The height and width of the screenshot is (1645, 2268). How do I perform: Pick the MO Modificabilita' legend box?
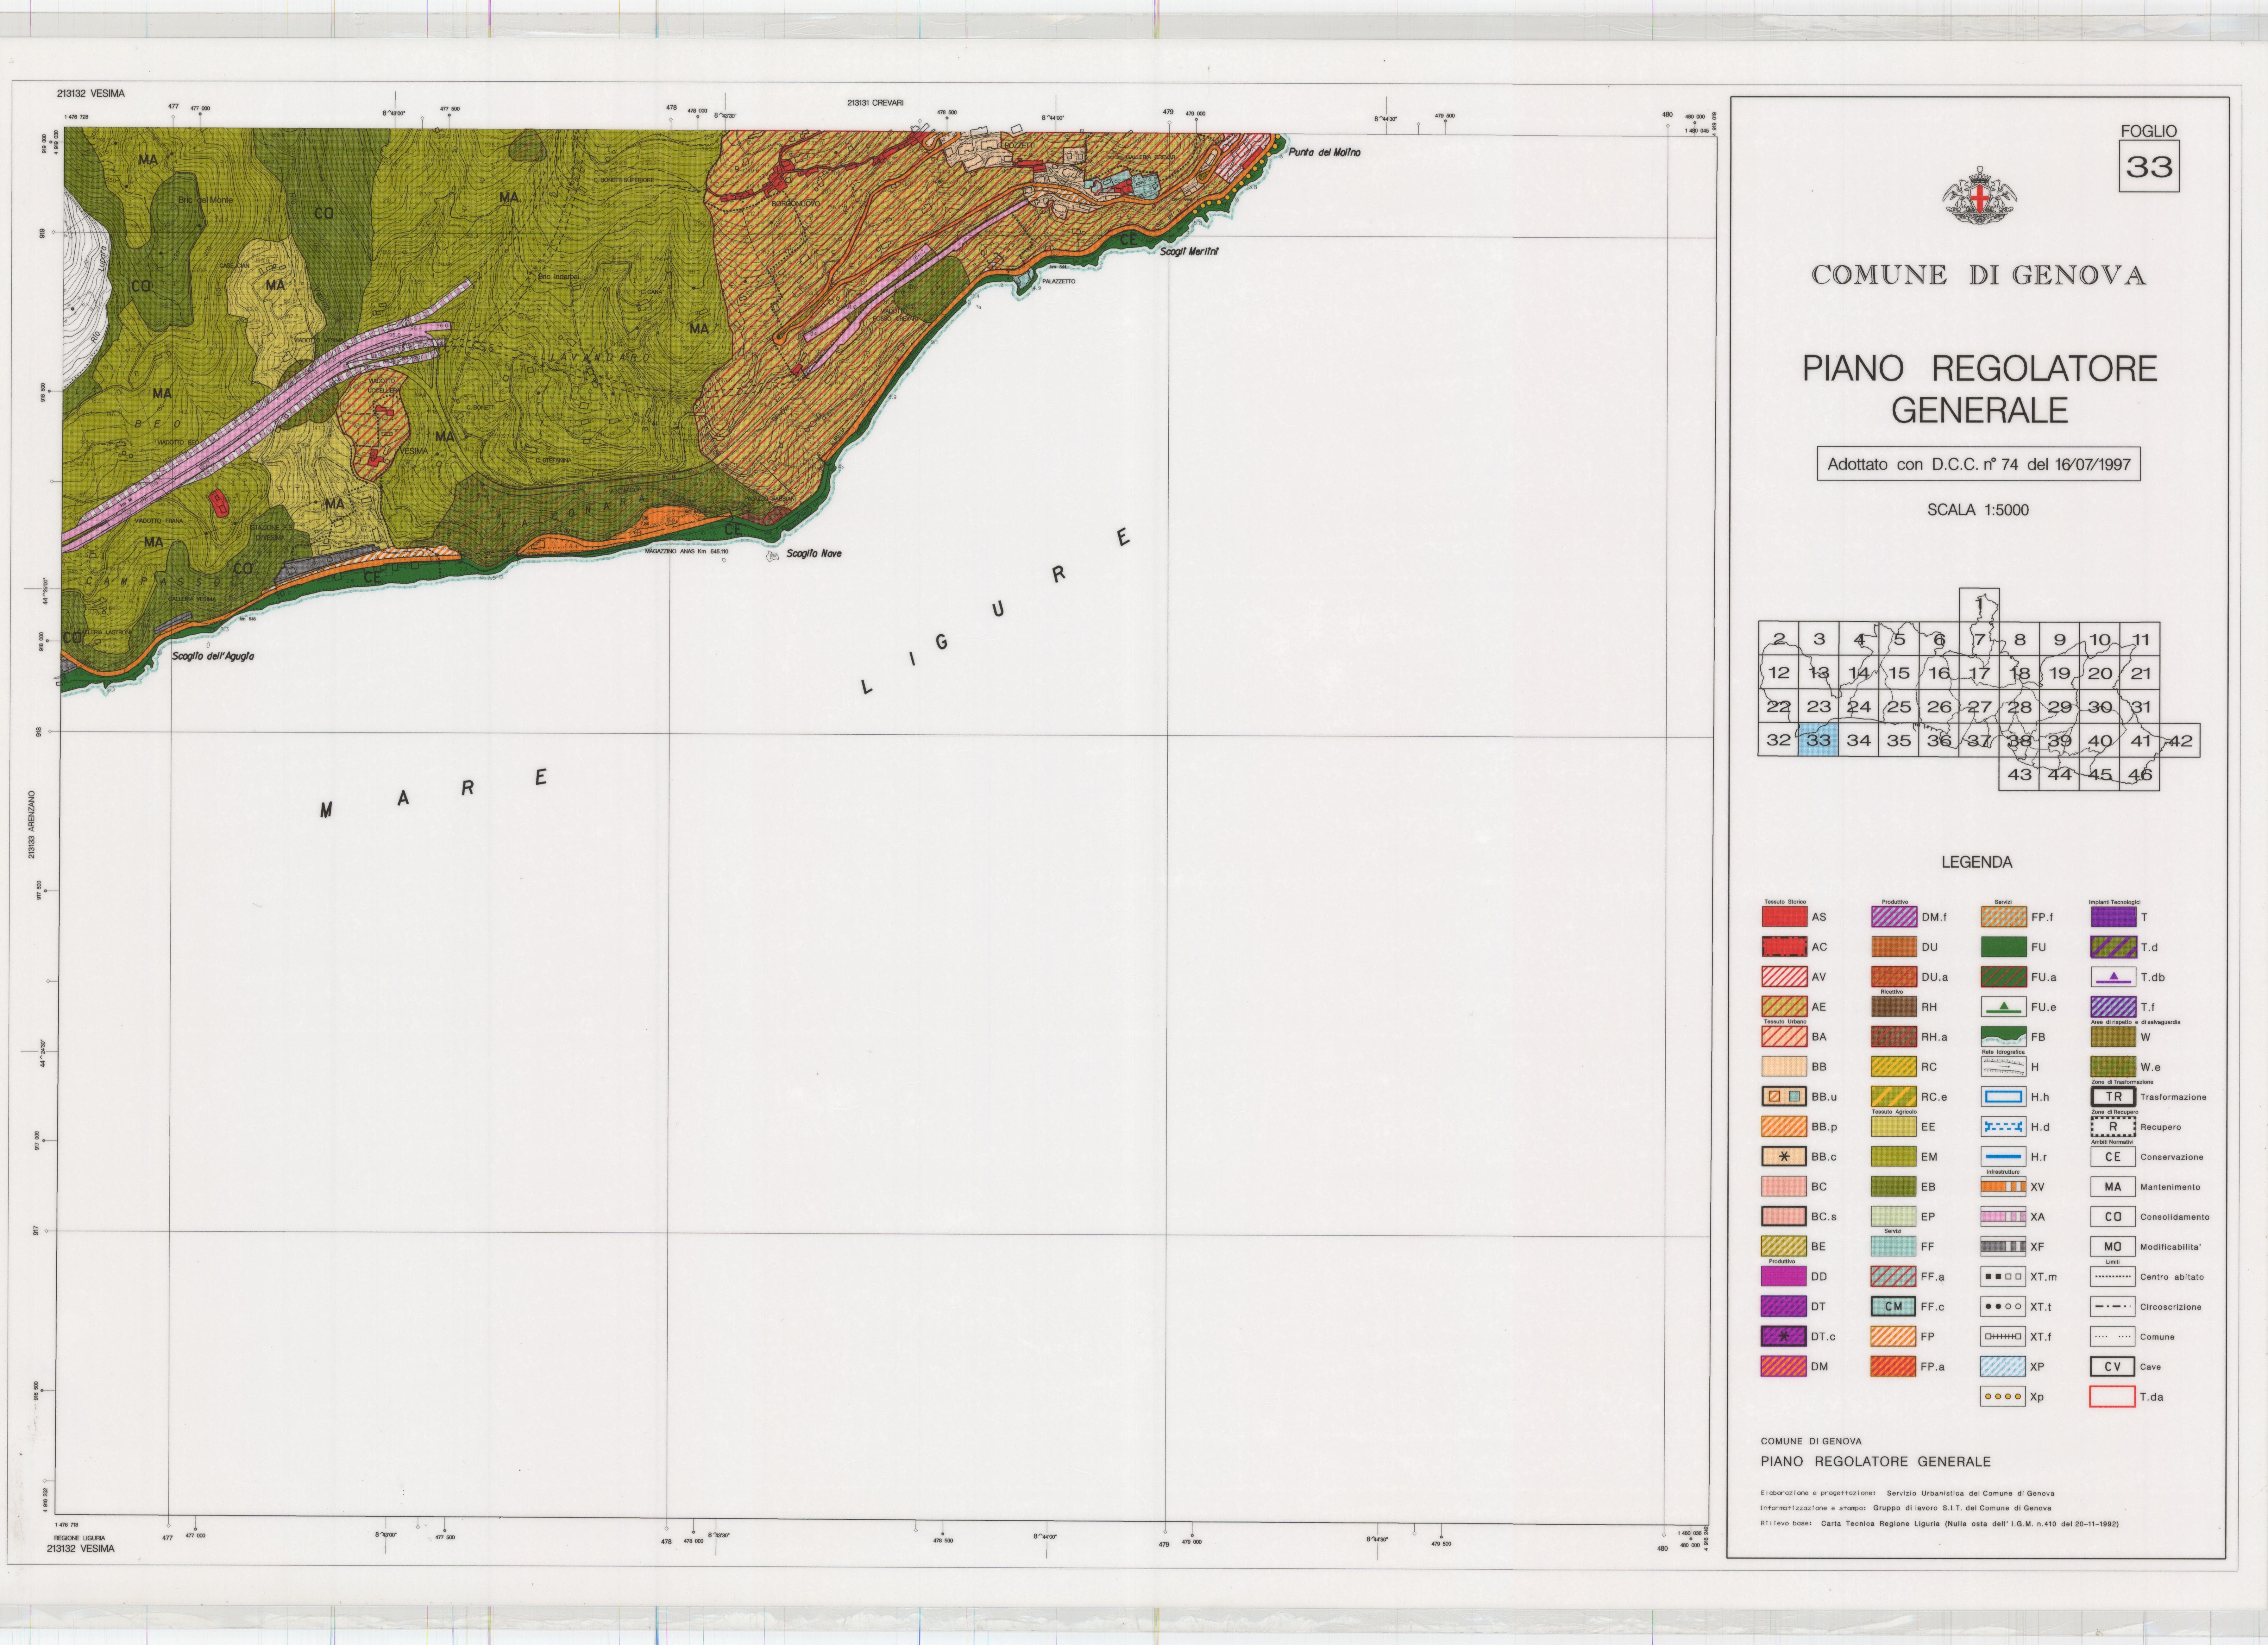pos(2113,1247)
